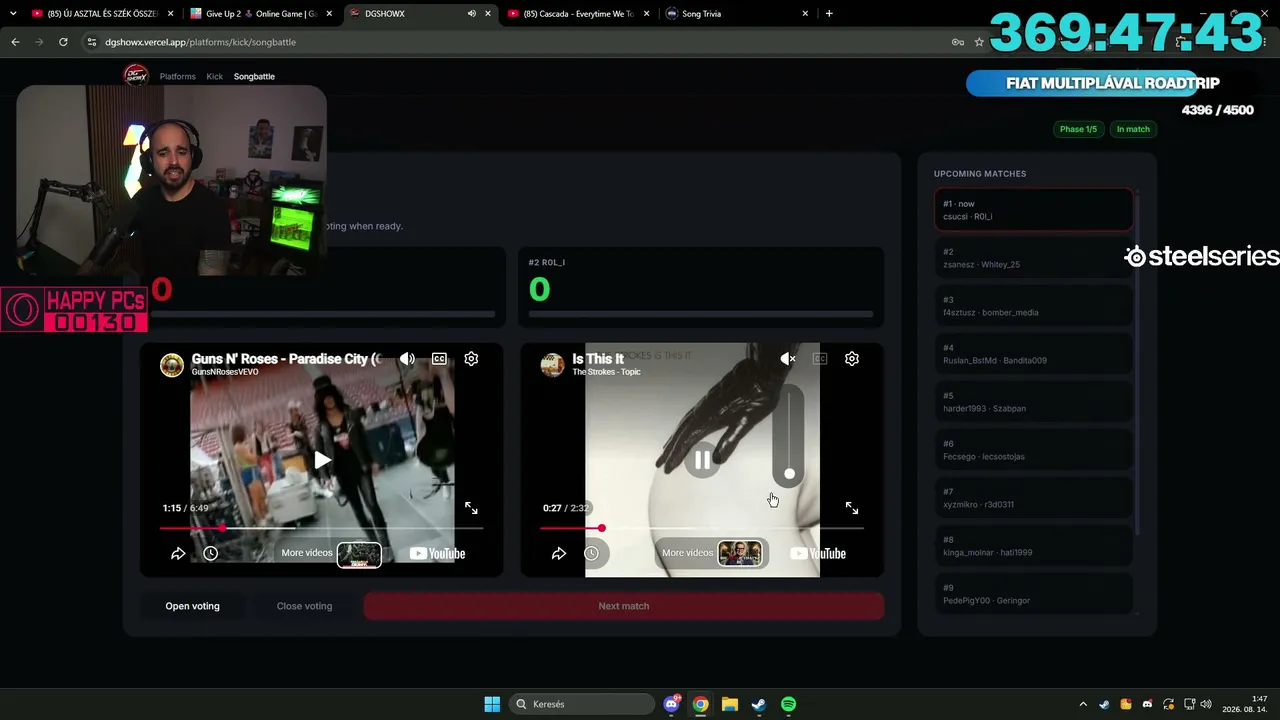This screenshot has width=1280, height=720.
Task: Select upcoming match #3 f4sztusz vs bomber_media
Action: [1033, 306]
